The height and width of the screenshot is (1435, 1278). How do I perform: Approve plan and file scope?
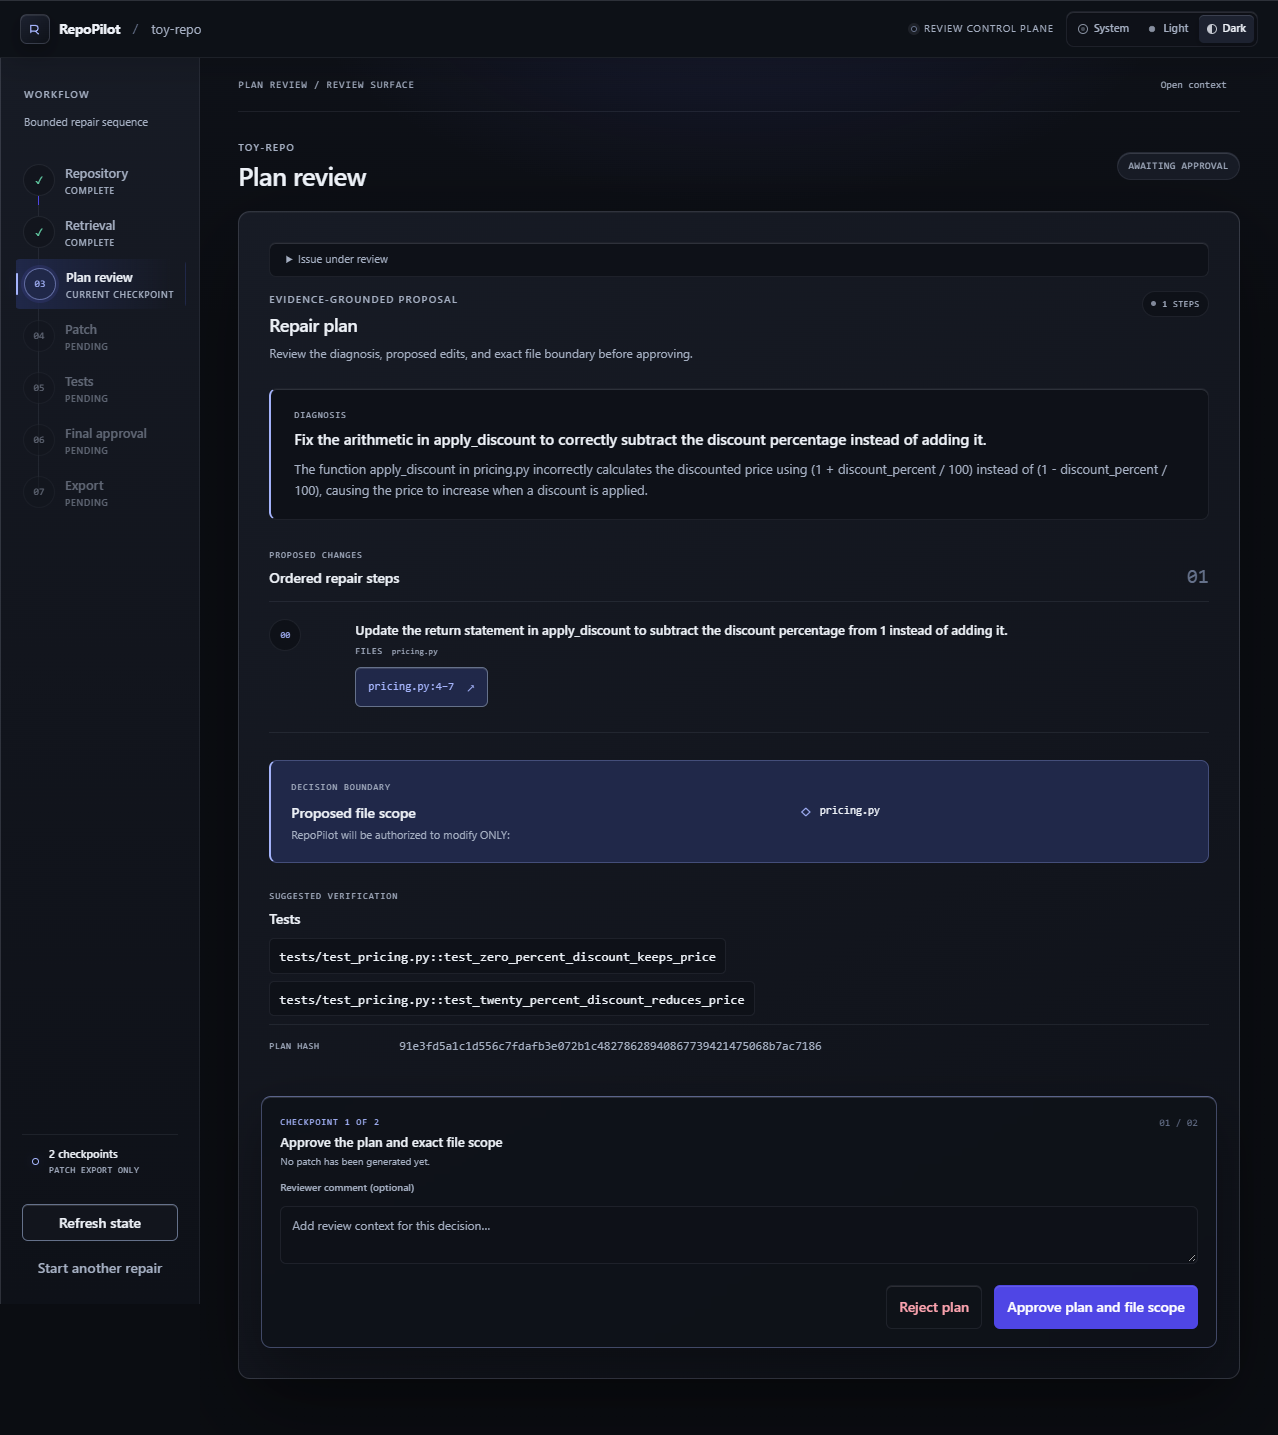click(x=1095, y=1307)
